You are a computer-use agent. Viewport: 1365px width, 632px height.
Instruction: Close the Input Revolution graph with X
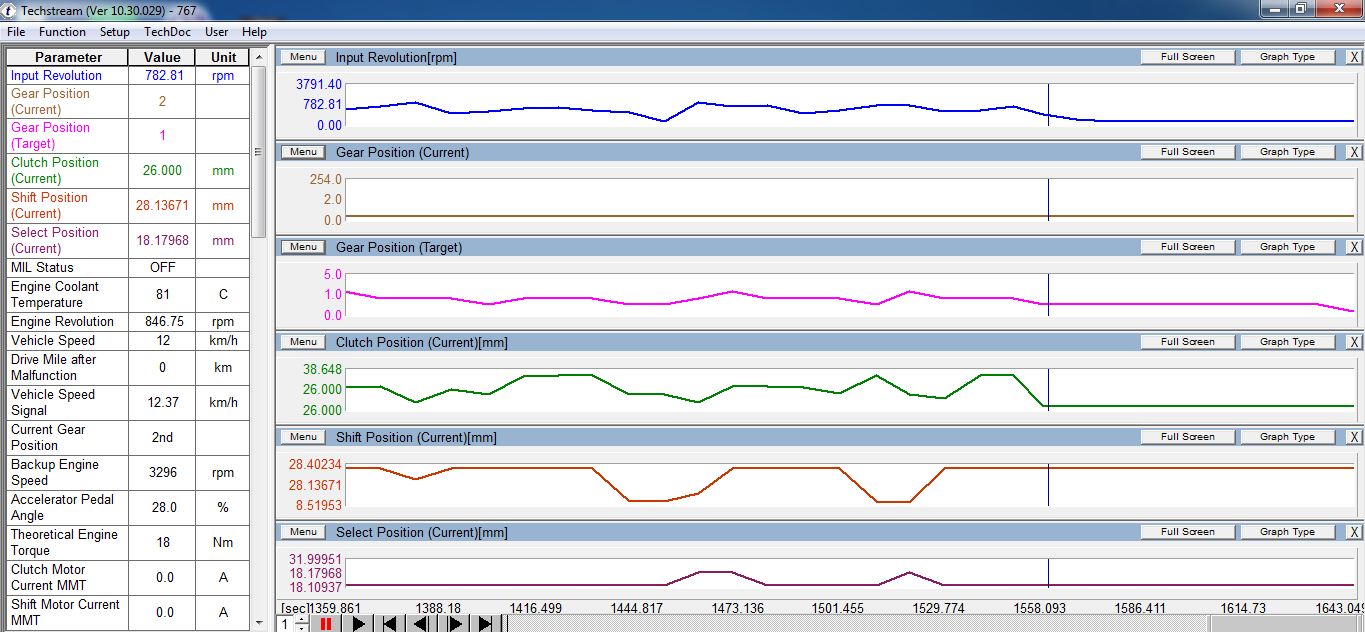(1354, 57)
